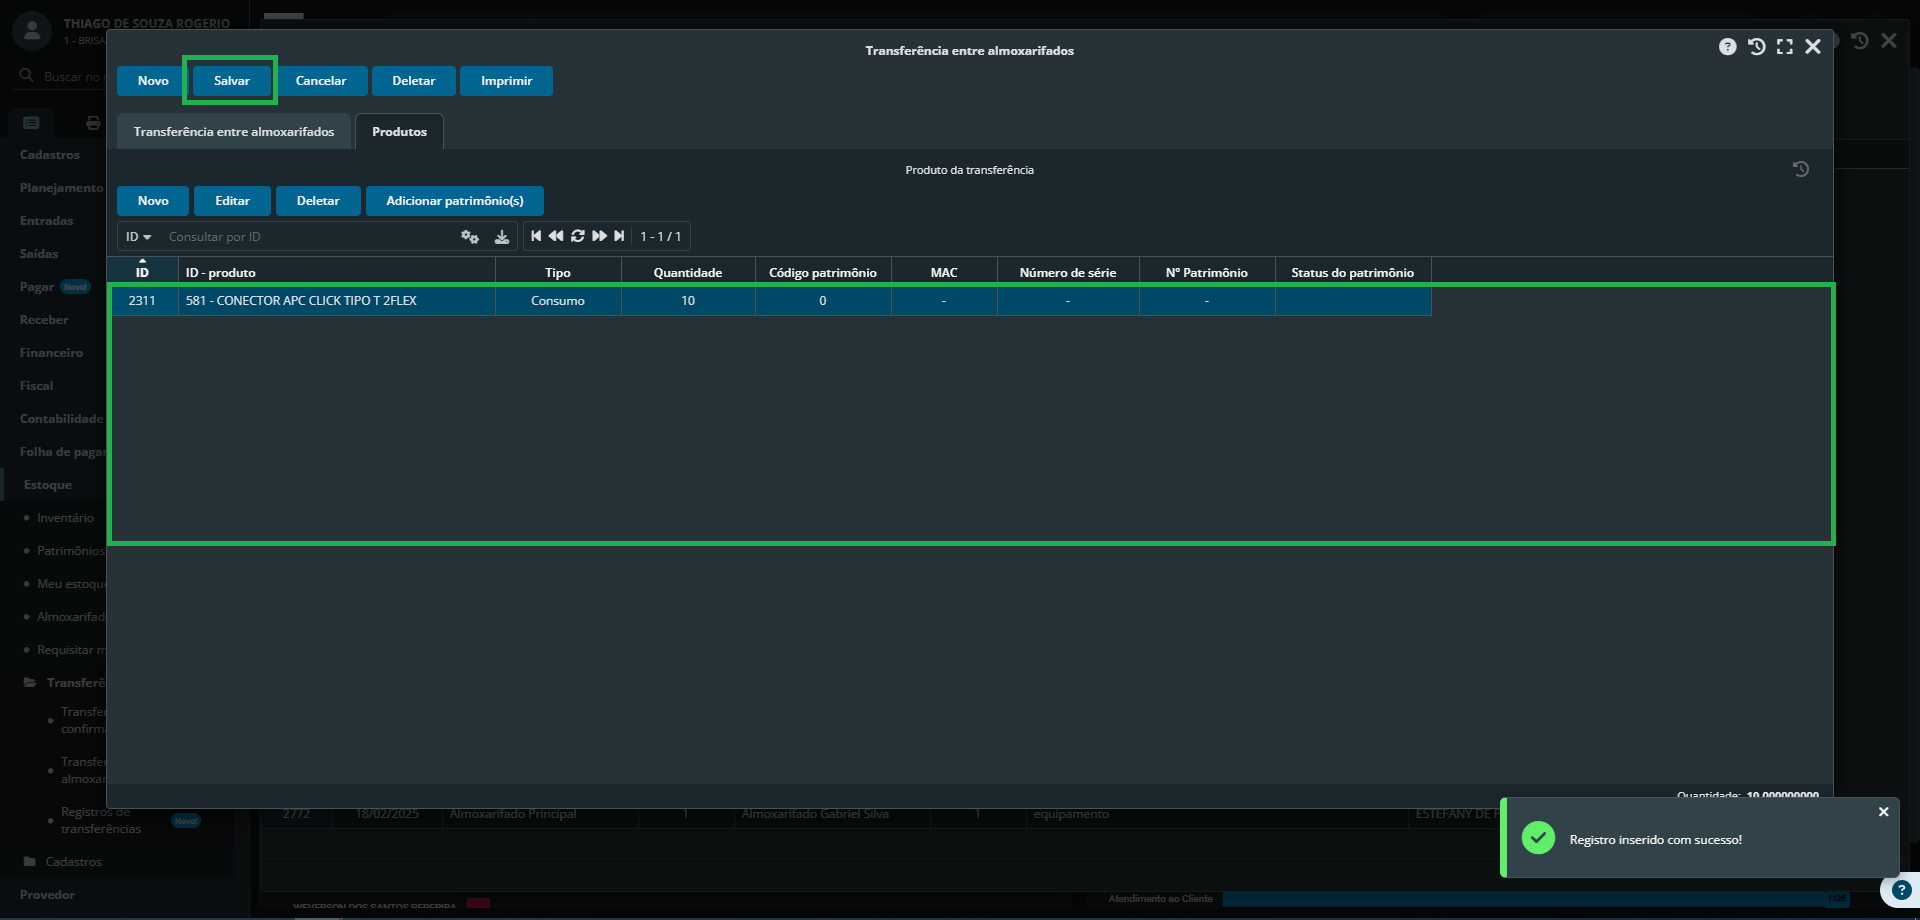Sort by the Quantidade column header

(x=687, y=272)
